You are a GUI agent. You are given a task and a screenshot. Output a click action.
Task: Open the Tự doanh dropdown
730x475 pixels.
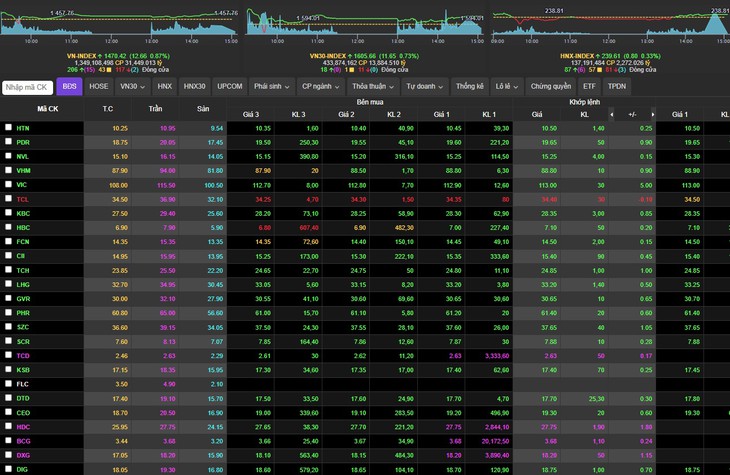(x=425, y=87)
